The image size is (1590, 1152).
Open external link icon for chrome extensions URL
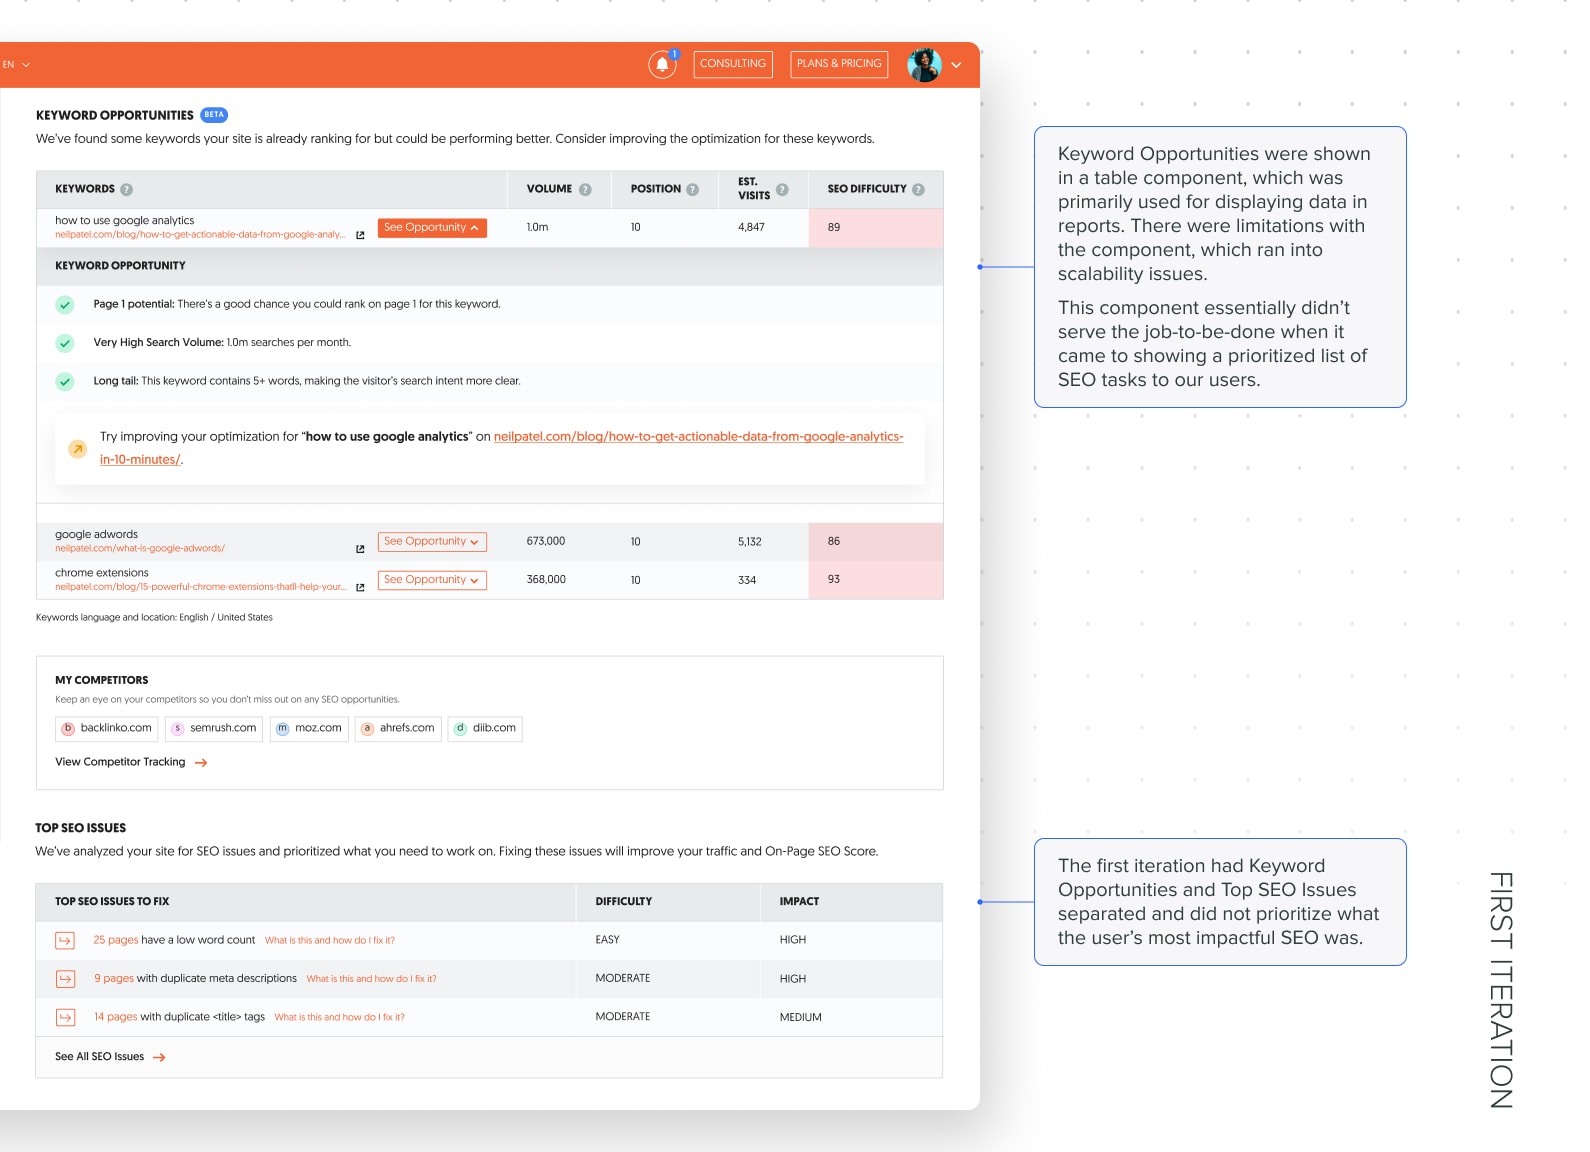[360, 587]
